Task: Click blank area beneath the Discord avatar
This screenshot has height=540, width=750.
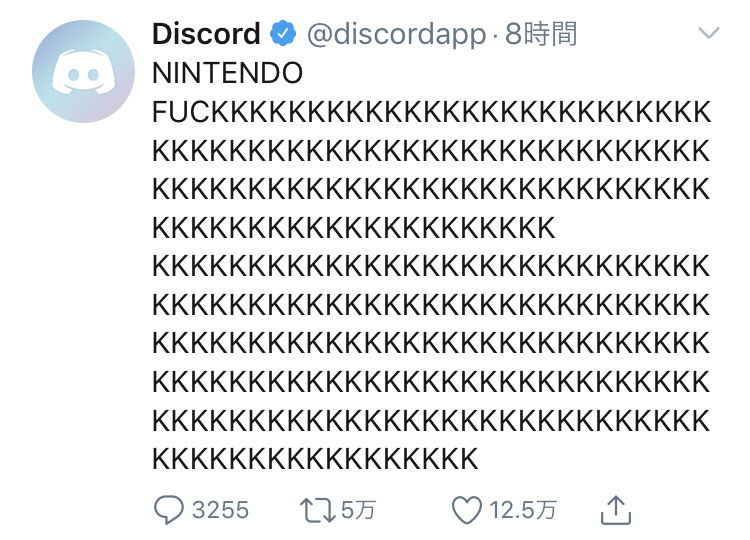Action: coord(83,287)
